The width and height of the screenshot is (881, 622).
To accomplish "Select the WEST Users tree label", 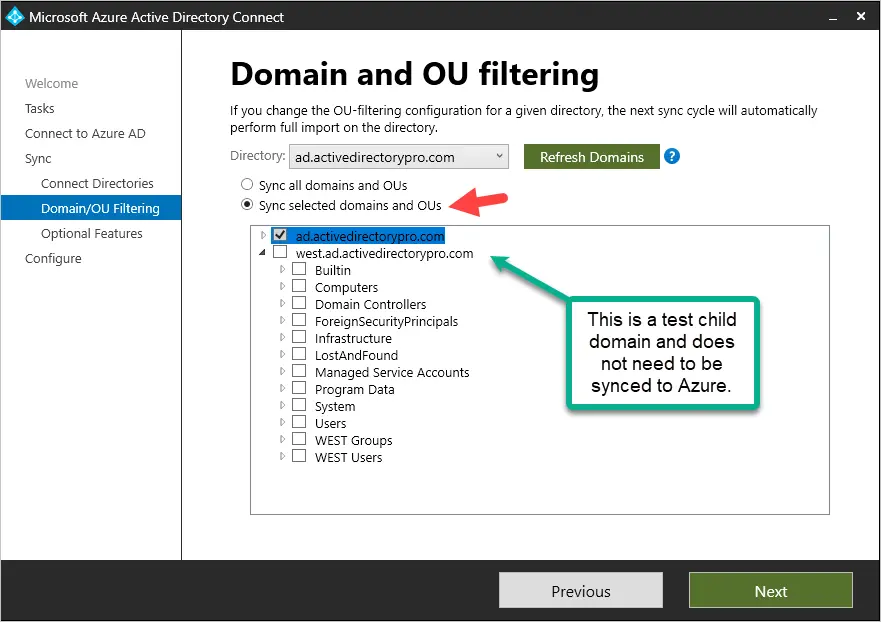I will click(x=348, y=457).
